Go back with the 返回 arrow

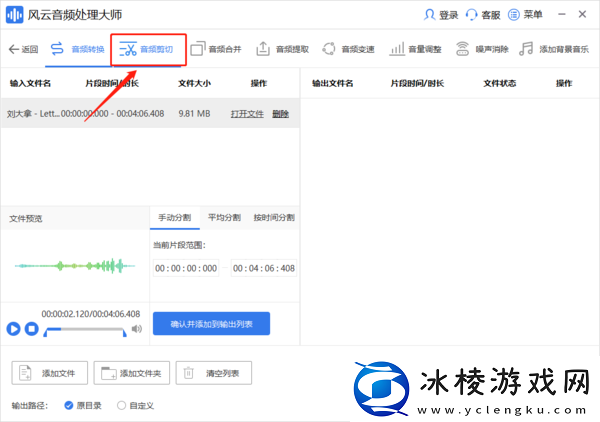23,49
